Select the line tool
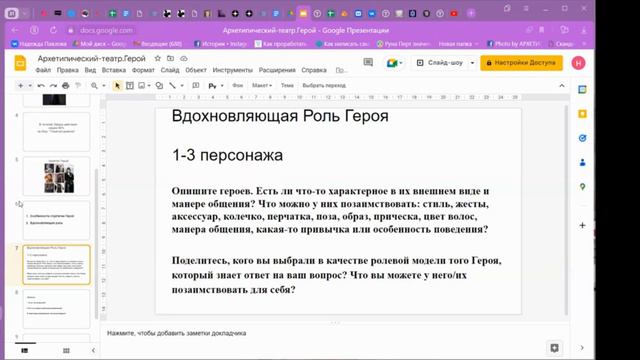The height and width of the screenshot is (360, 640). click(173, 86)
